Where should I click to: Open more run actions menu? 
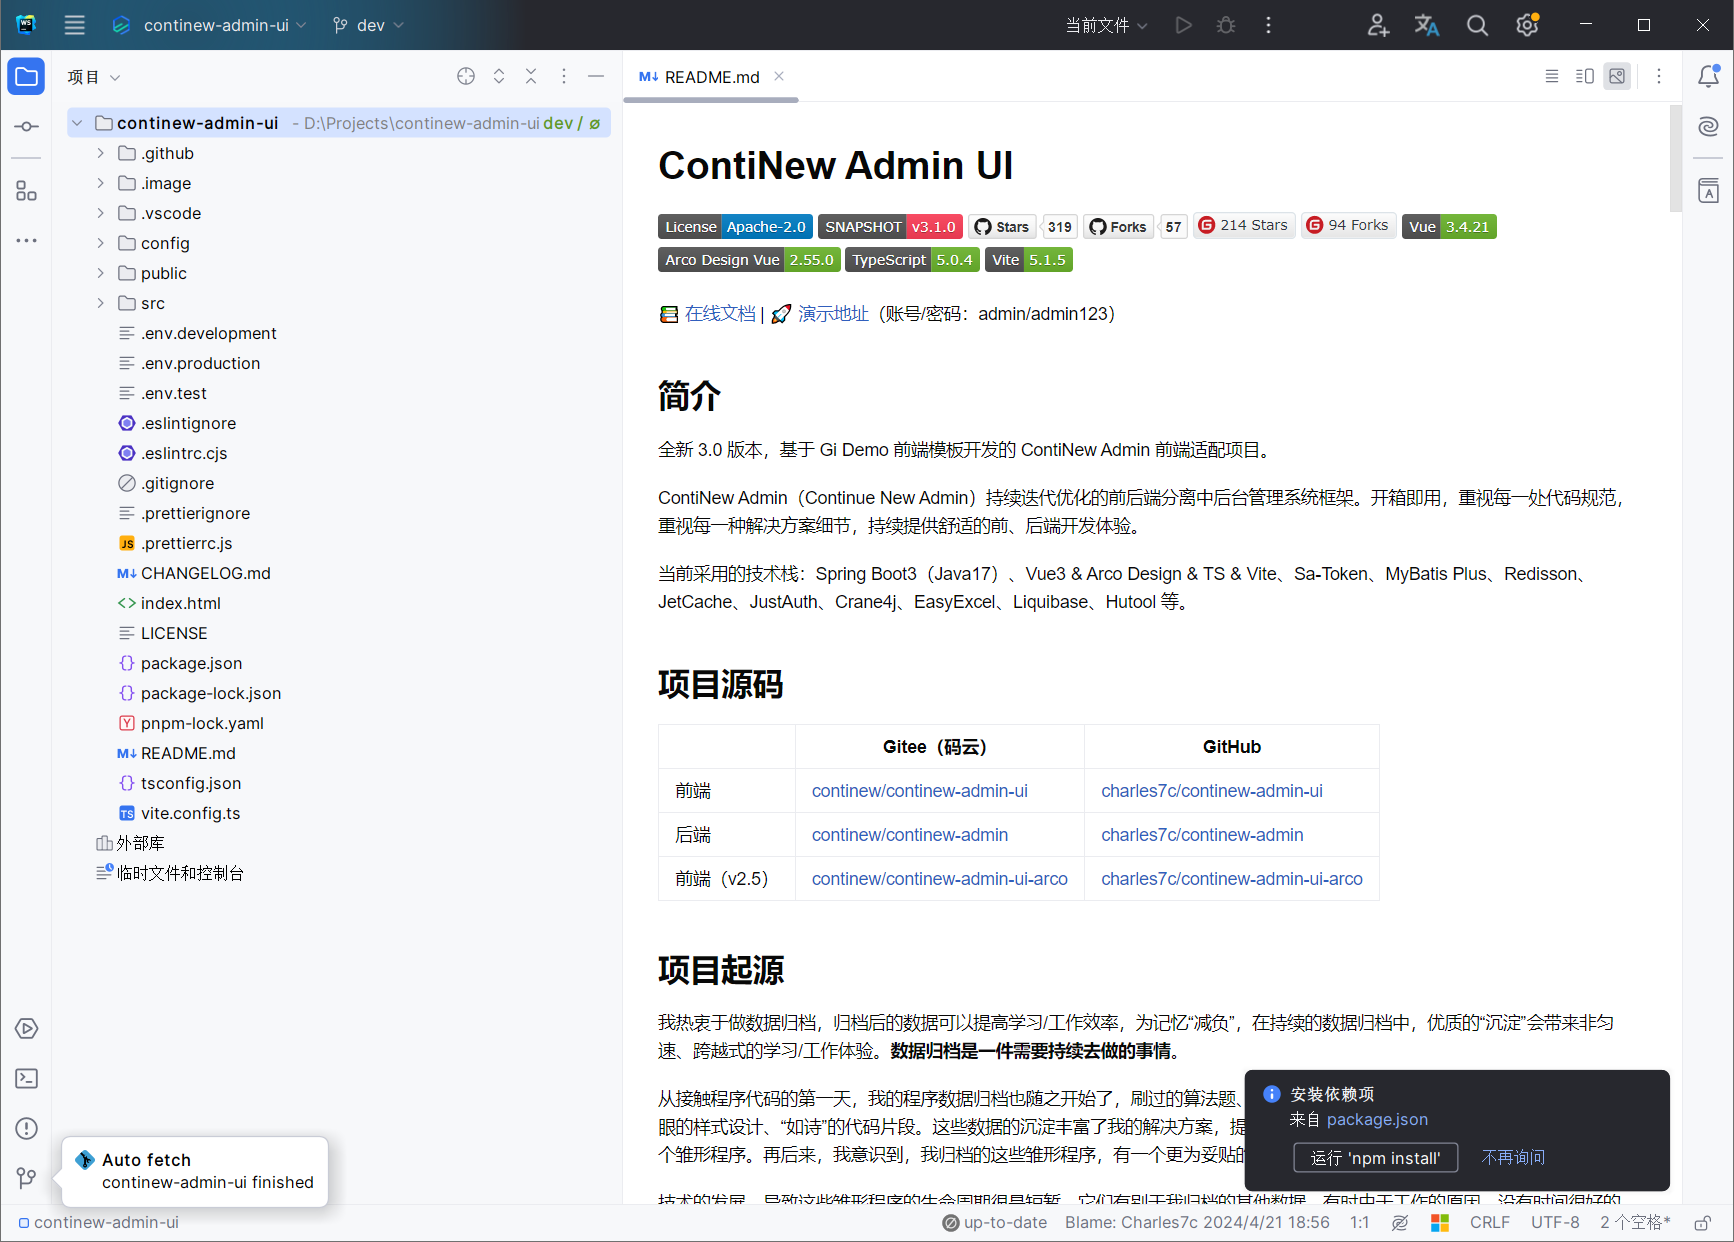tap(1268, 25)
